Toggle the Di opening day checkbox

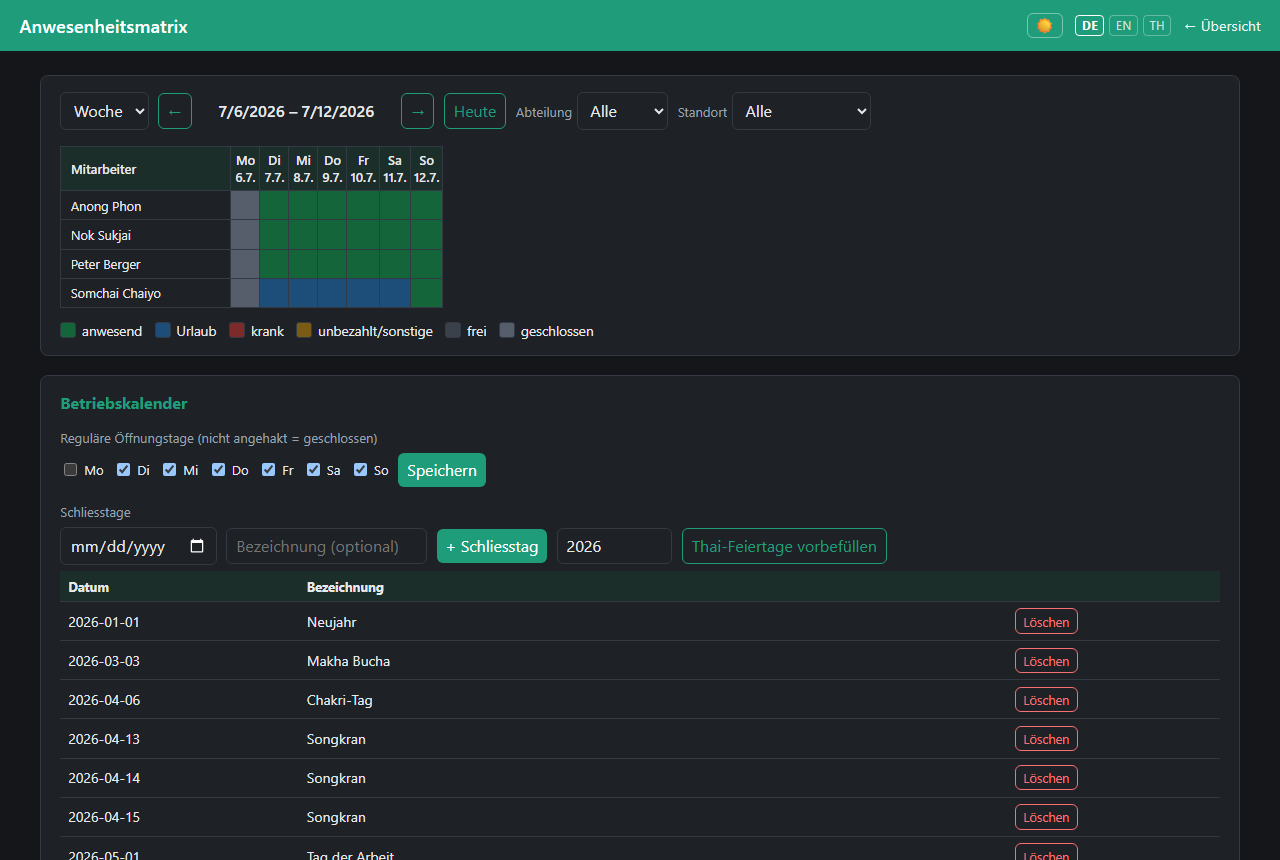click(124, 470)
